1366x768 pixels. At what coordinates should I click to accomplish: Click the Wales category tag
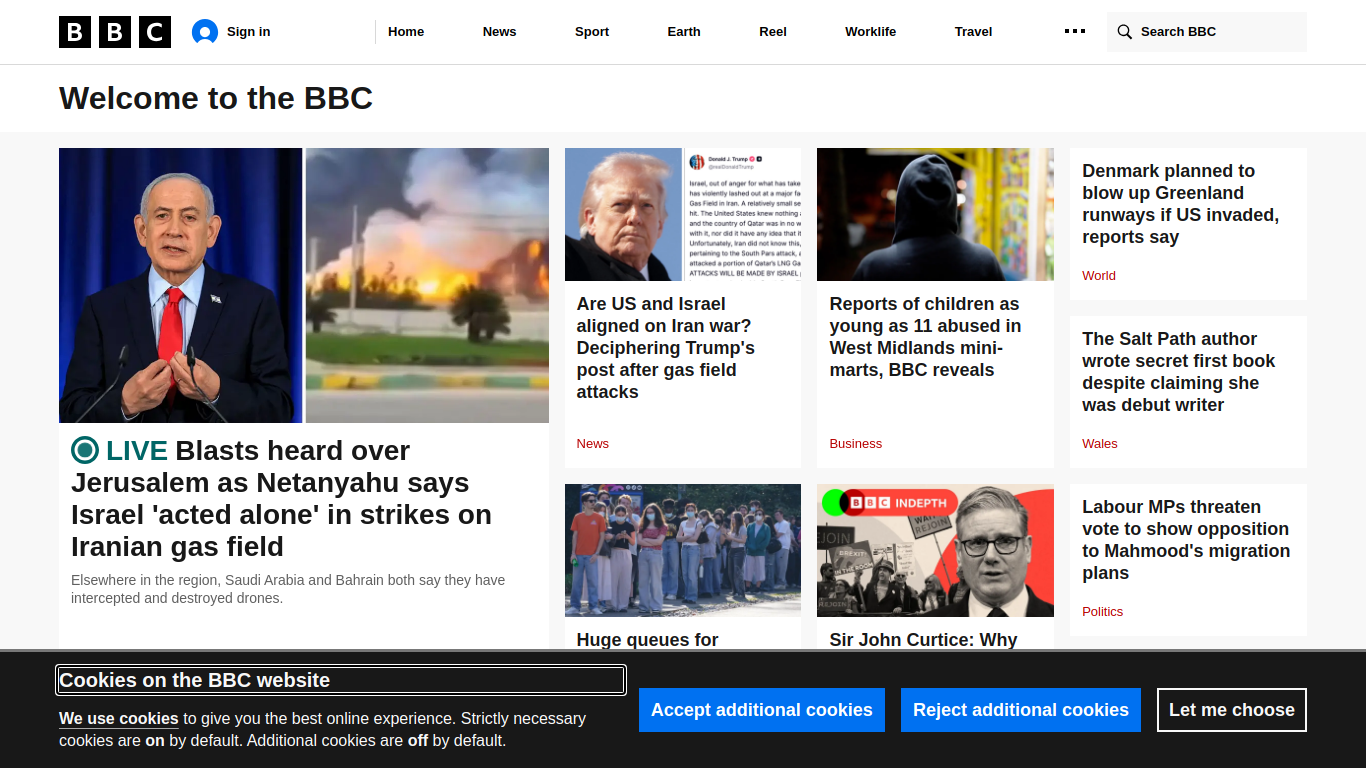[1100, 443]
